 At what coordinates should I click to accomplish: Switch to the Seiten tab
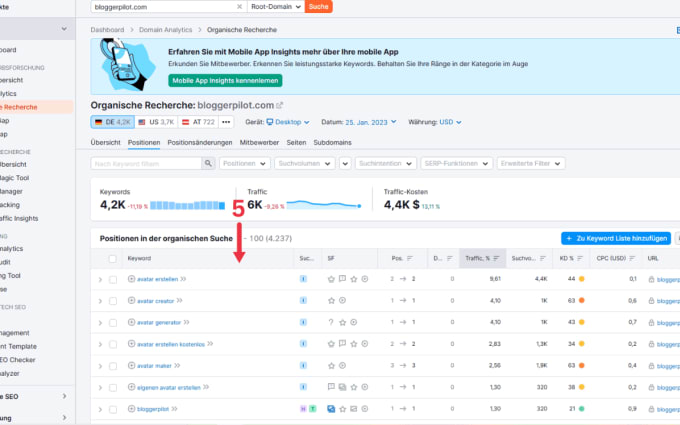pyautogui.click(x=296, y=142)
